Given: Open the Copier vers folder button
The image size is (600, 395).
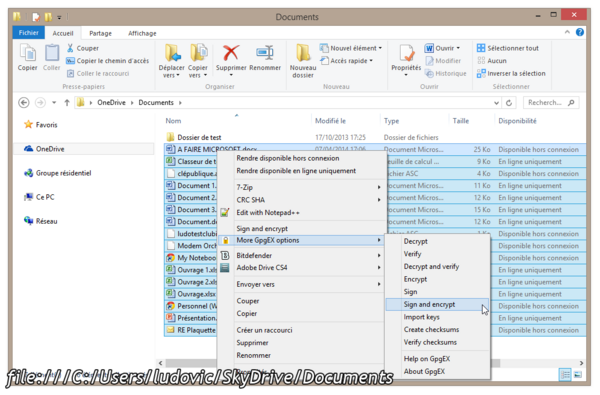Looking at the screenshot, I should click(x=198, y=60).
